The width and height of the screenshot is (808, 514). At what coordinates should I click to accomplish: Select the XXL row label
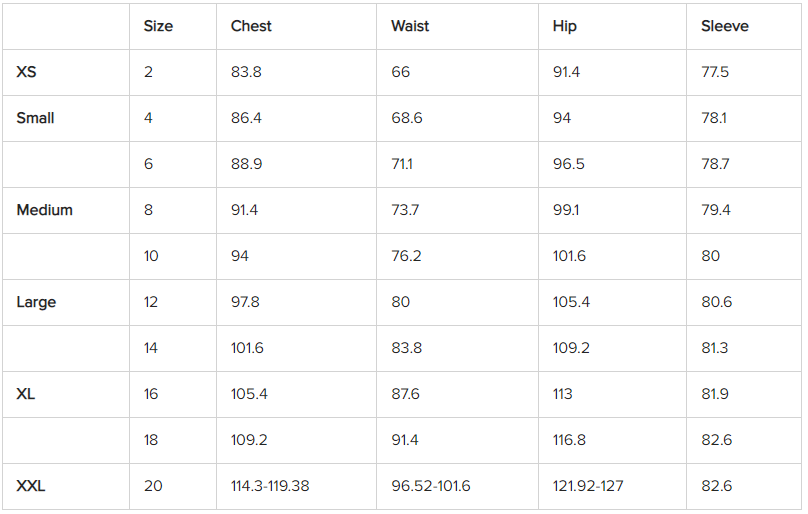click(x=31, y=487)
